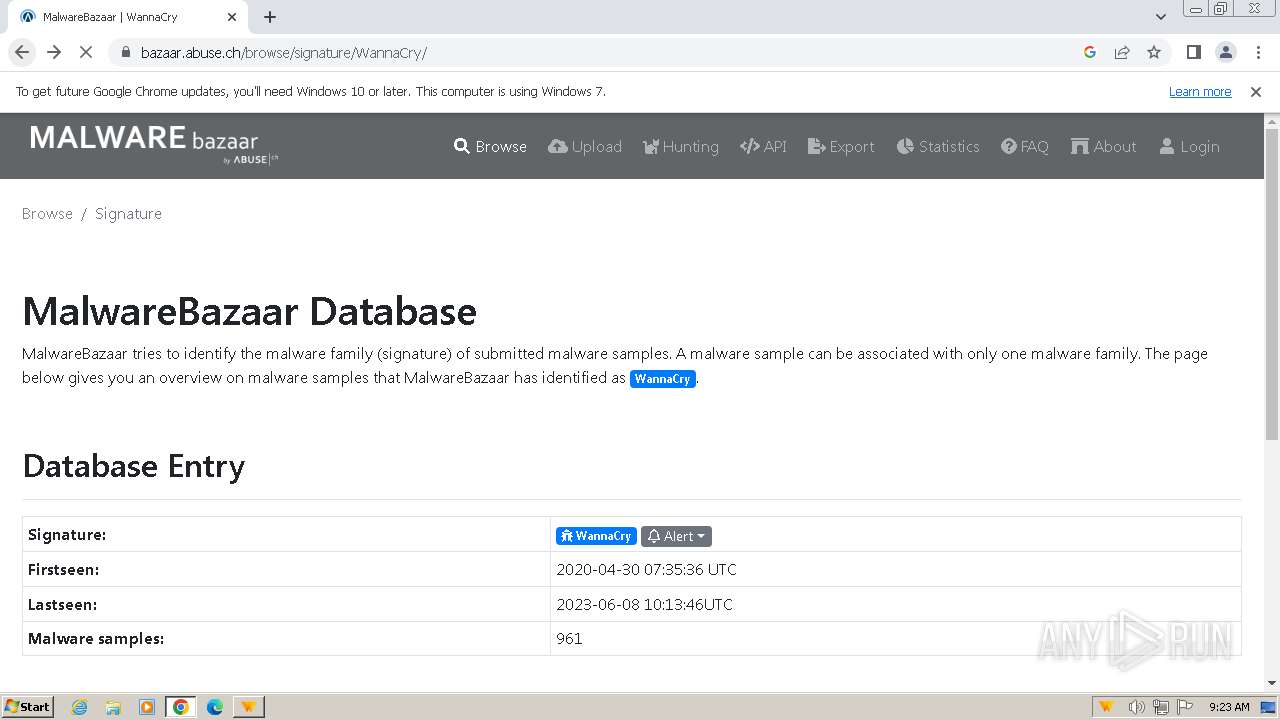Open the API menu item
The image size is (1280, 720).
[763, 146]
